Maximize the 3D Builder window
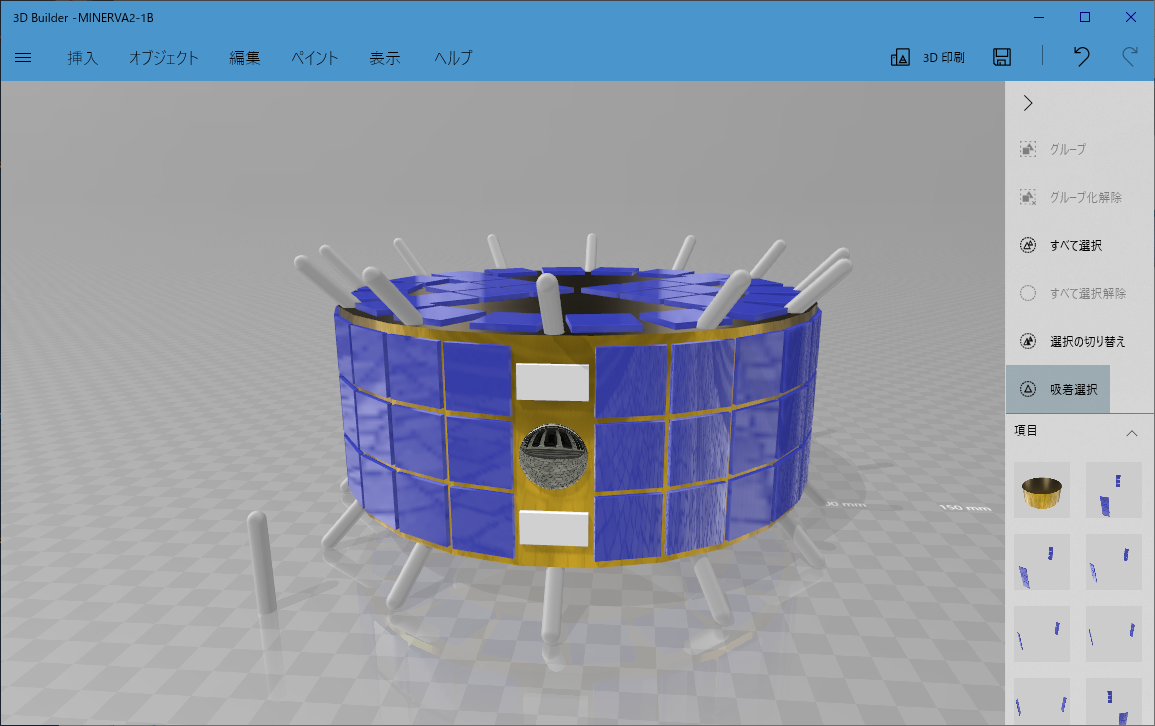This screenshot has width=1155, height=726. (x=1084, y=17)
